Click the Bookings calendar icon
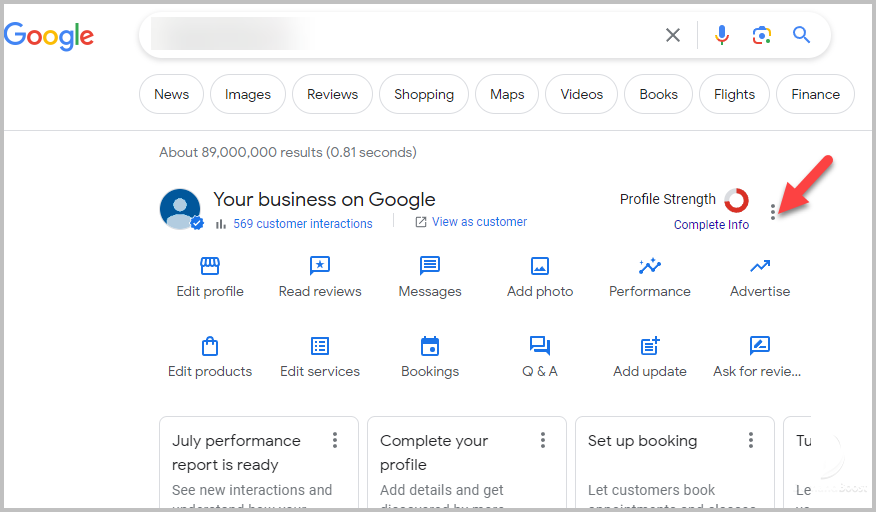 coord(430,346)
